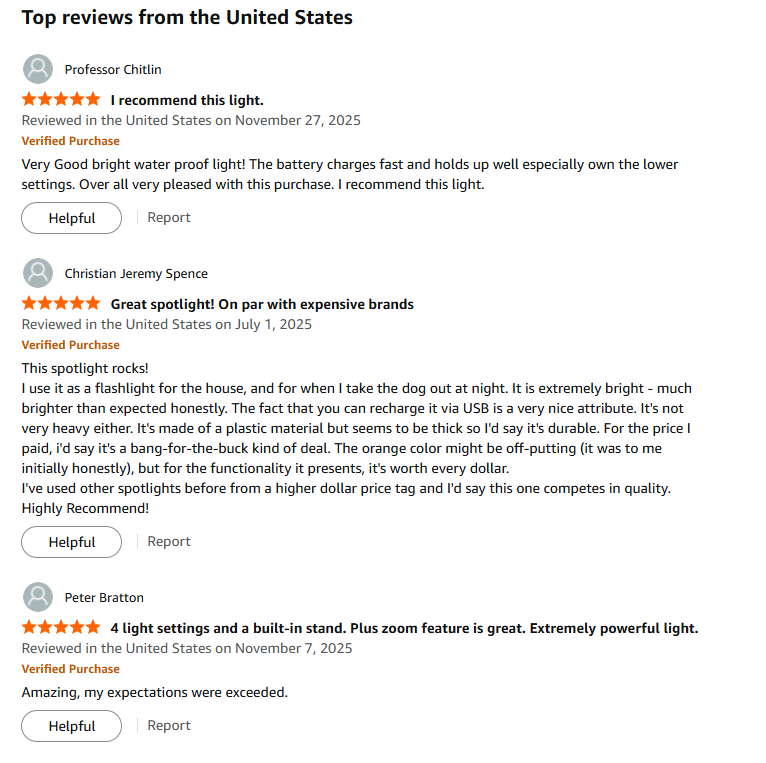The height and width of the screenshot is (763, 766).
Task: Mark Christian Jeremy Spence's review as Helpful
Action: coord(72,542)
